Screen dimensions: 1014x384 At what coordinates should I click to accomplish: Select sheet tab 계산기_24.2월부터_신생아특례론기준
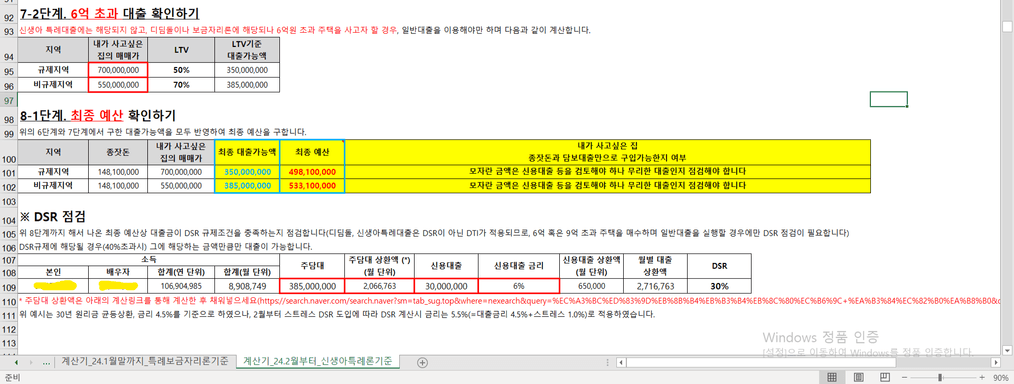tap(317, 361)
